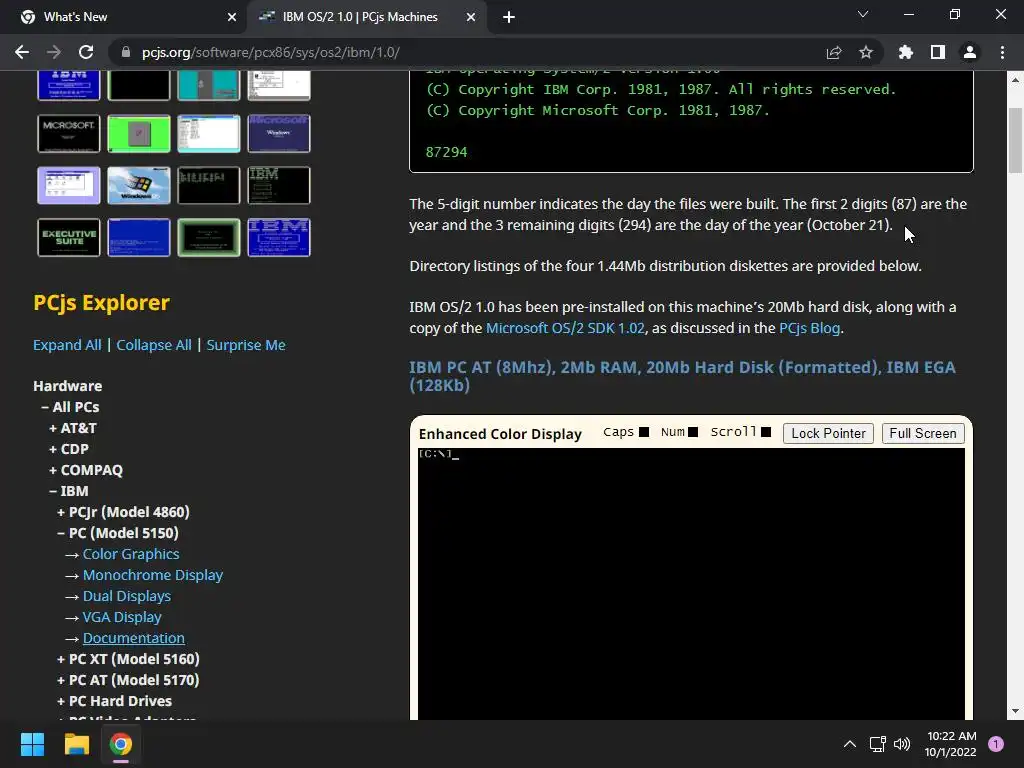
Task: Open the network status tray icon
Action: [x=877, y=744]
